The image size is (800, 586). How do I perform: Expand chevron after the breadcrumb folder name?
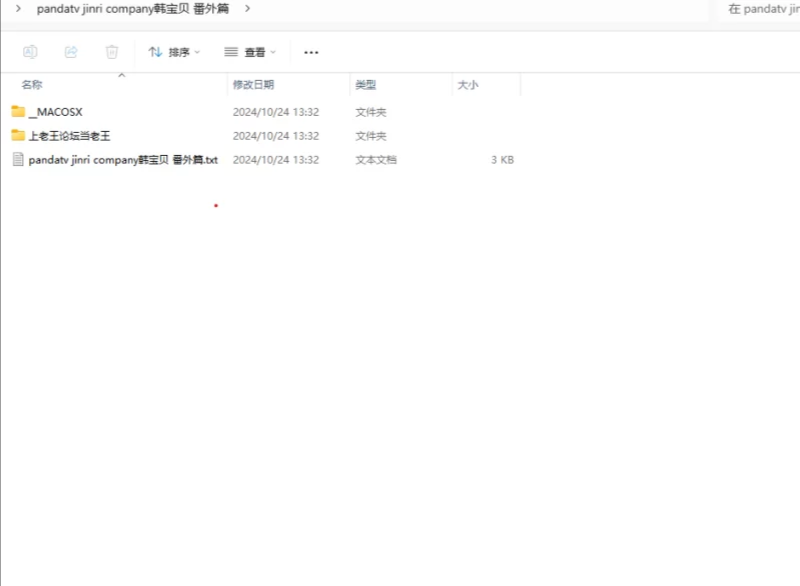click(247, 9)
